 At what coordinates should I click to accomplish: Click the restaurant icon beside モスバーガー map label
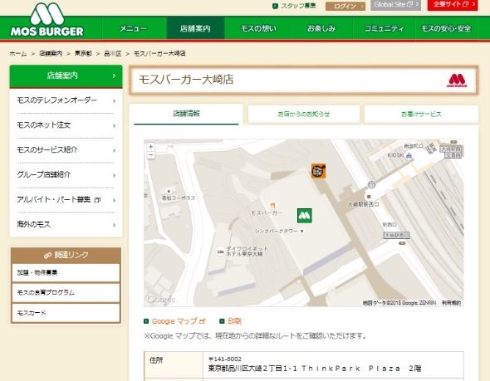coord(273,205)
